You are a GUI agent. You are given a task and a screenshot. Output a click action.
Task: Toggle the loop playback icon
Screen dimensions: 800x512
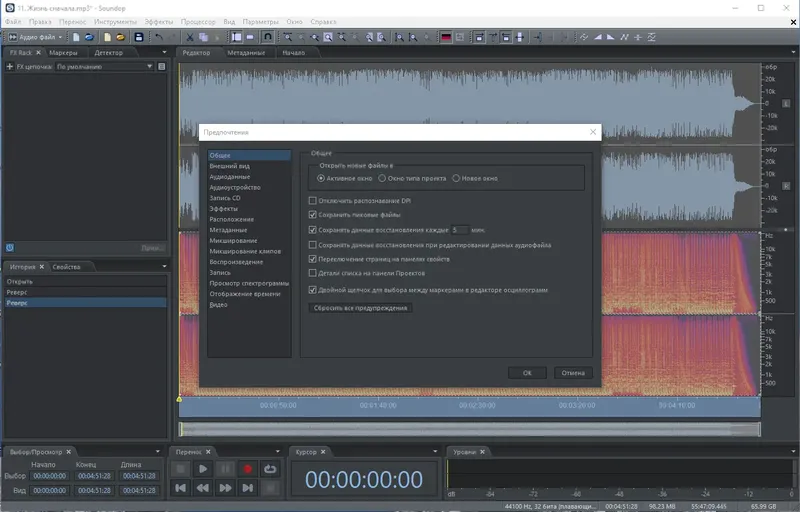(270, 468)
